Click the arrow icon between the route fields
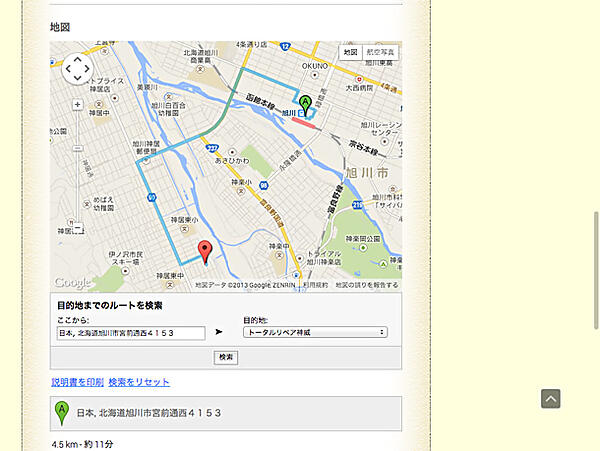The image size is (600, 451). point(218,332)
